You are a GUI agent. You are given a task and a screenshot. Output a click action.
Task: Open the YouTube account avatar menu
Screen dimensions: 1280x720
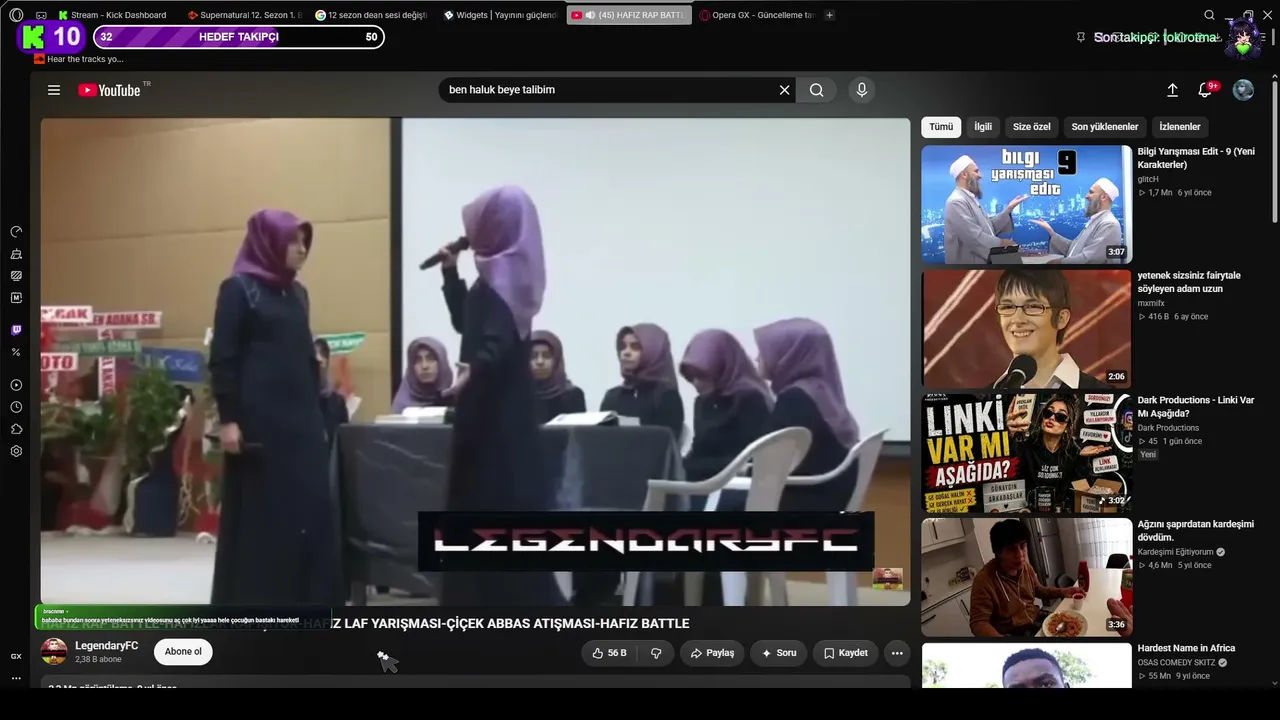click(x=1243, y=90)
